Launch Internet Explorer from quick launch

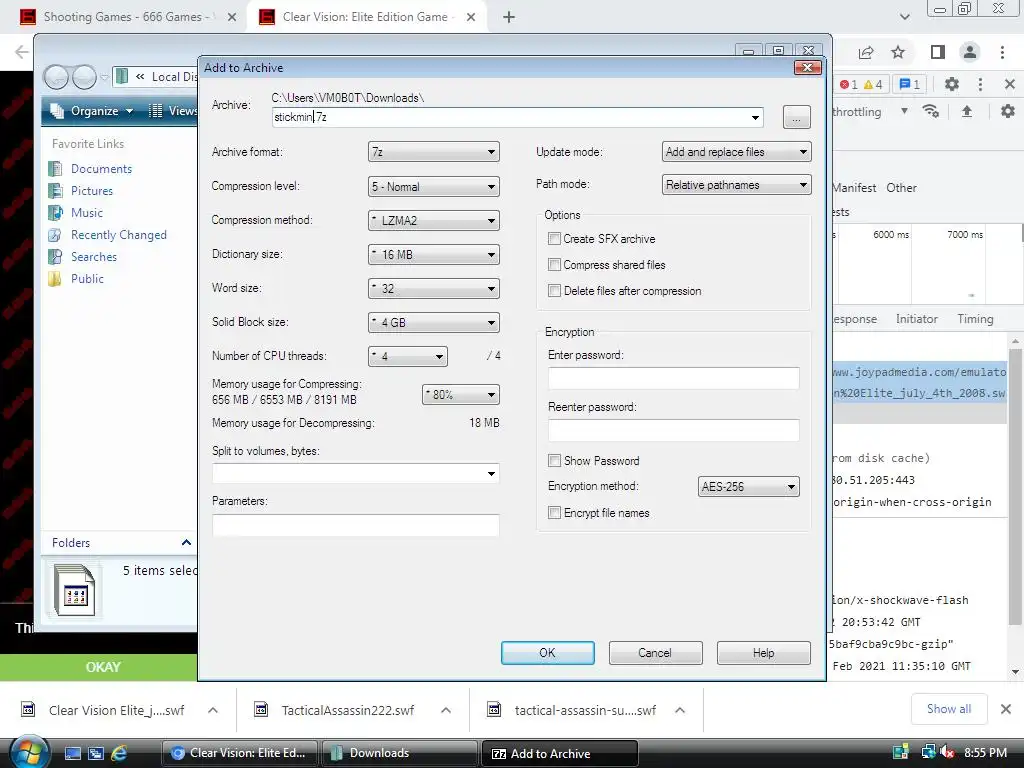(120, 753)
